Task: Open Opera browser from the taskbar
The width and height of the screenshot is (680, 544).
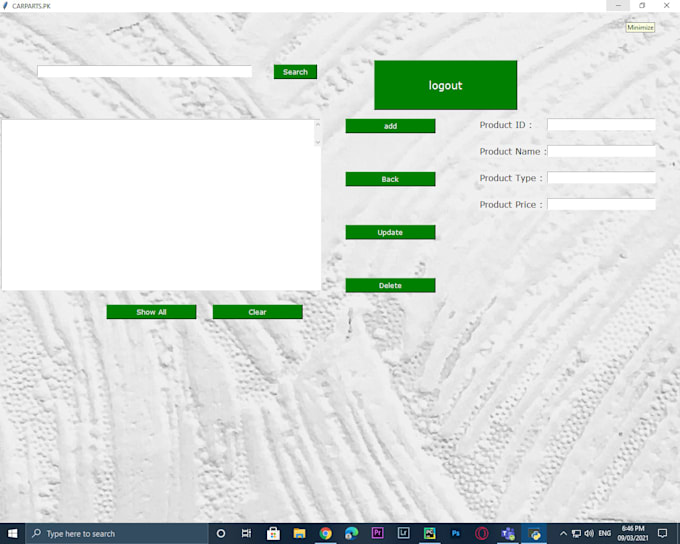Action: tap(482, 534)
